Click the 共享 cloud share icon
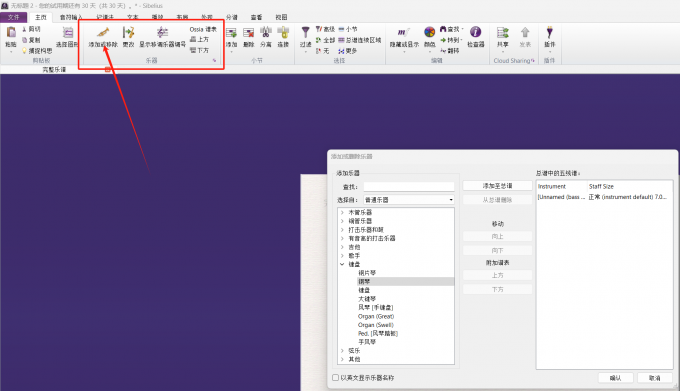Viewport: 680px width, 391px height. (503, 33)
